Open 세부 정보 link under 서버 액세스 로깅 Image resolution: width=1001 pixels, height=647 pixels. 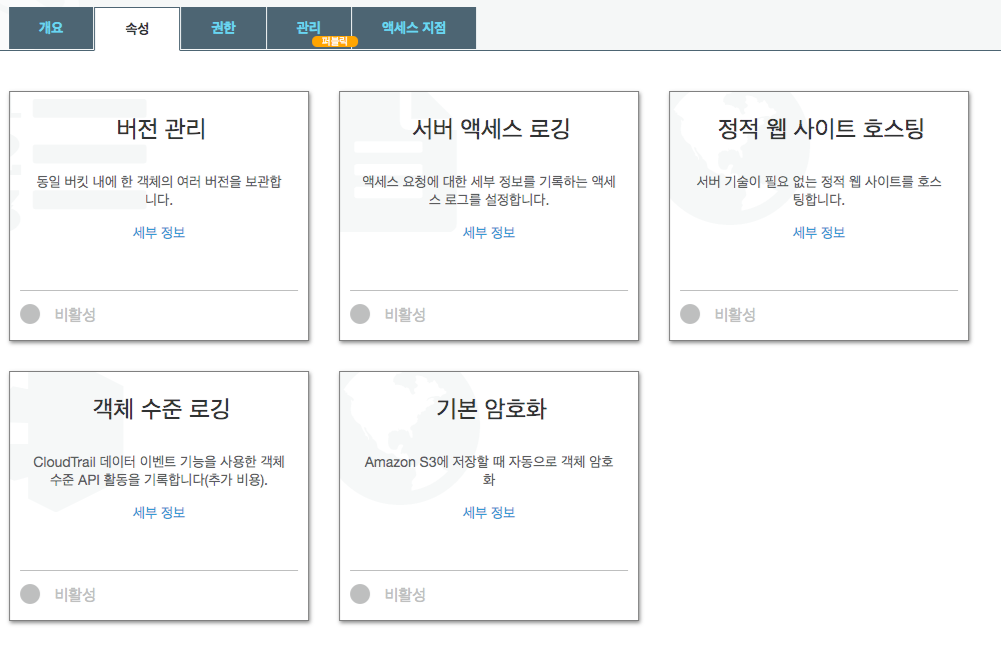[489, 232]
